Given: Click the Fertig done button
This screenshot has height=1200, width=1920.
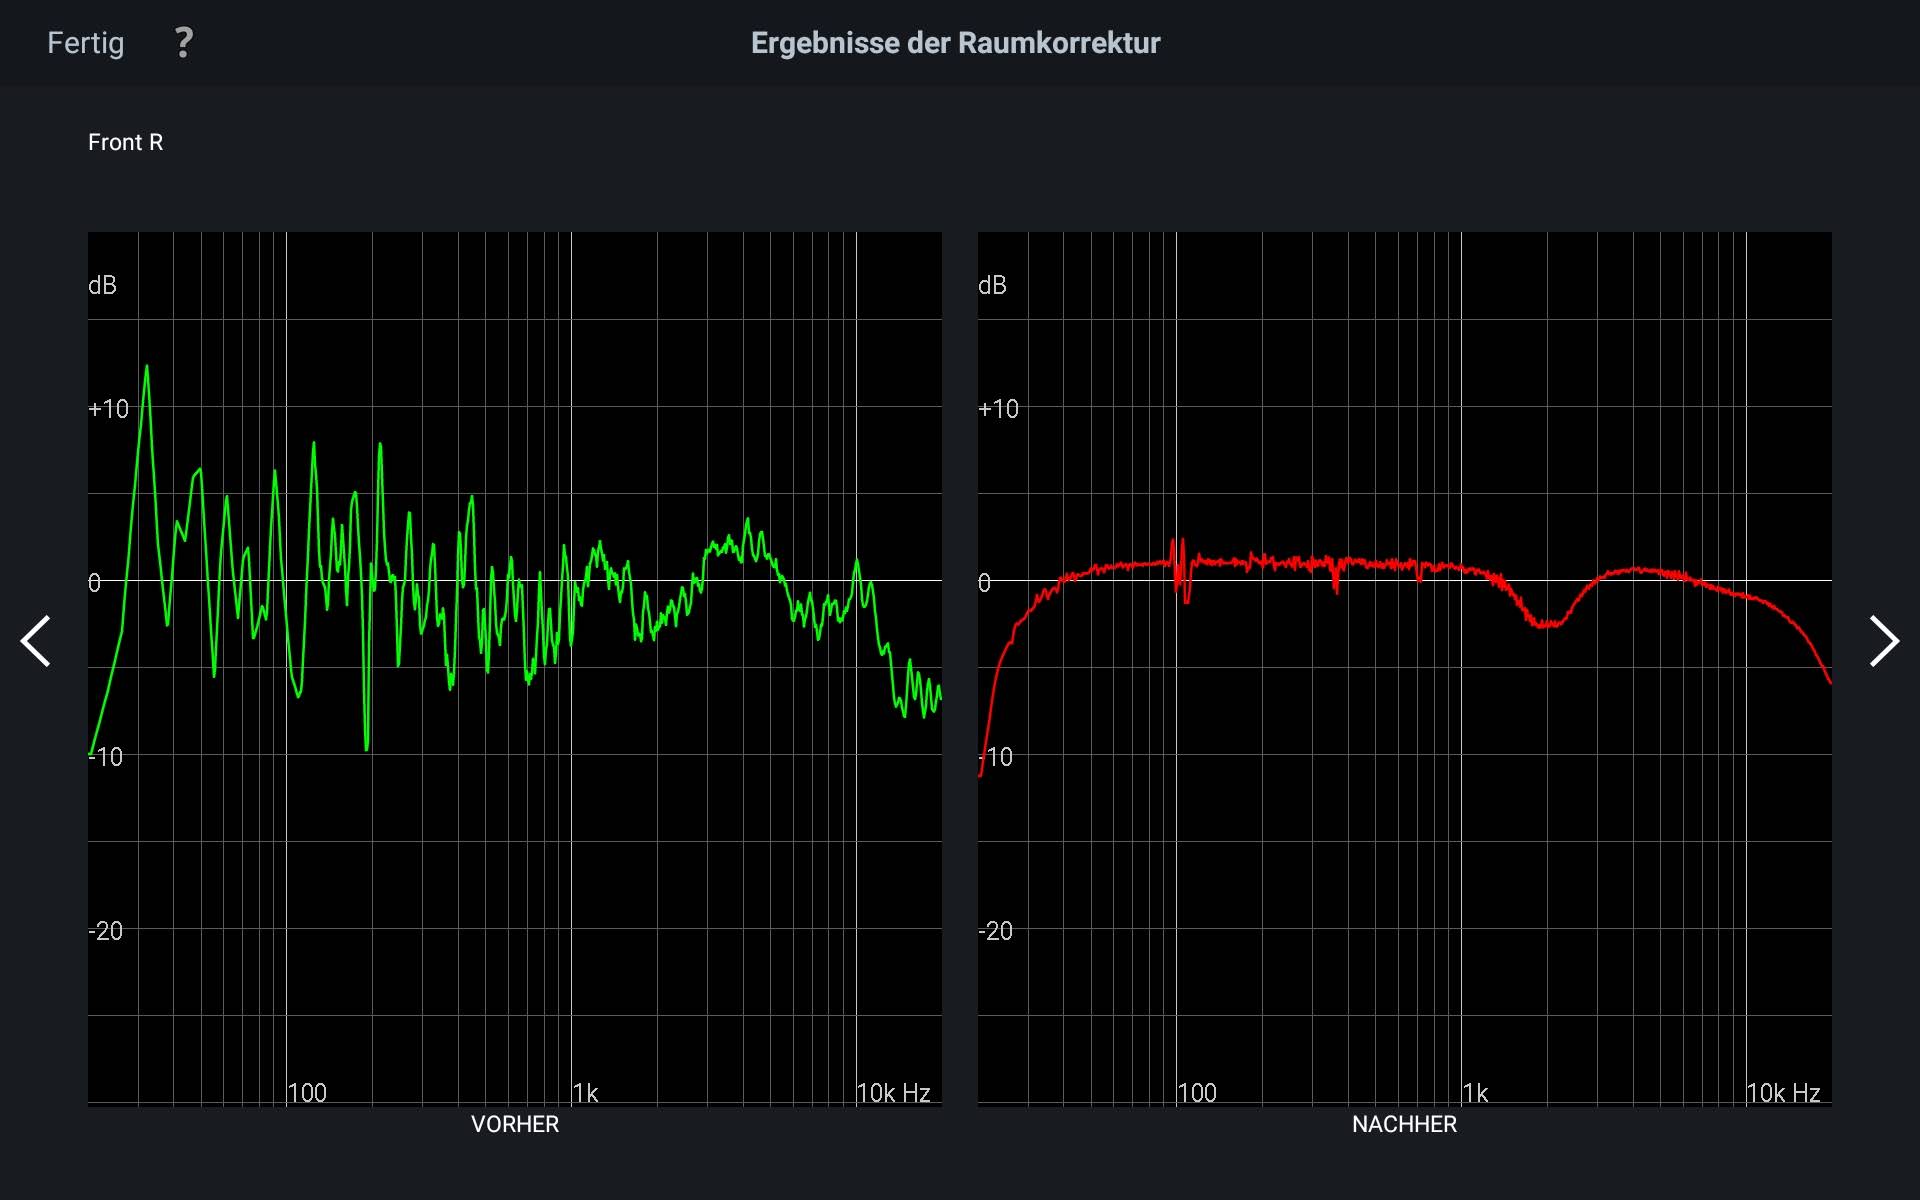Looking at the screenshot, I should (x=86, y=43).
